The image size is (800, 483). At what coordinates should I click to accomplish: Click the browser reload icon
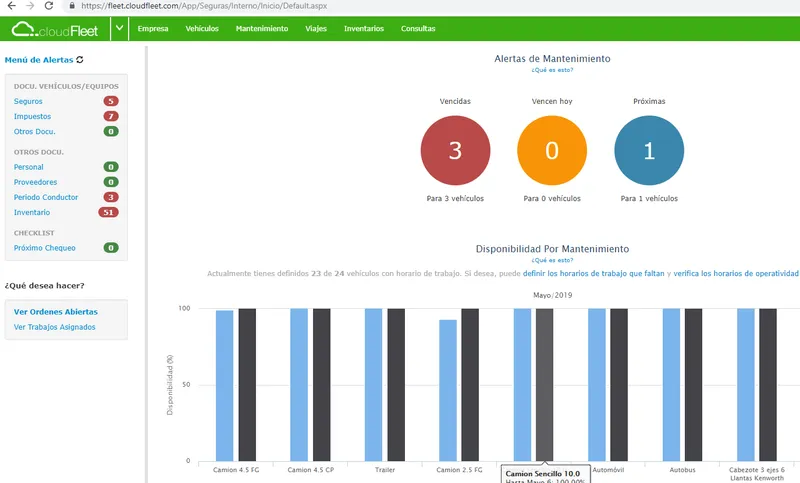click(x=49, y=6)
